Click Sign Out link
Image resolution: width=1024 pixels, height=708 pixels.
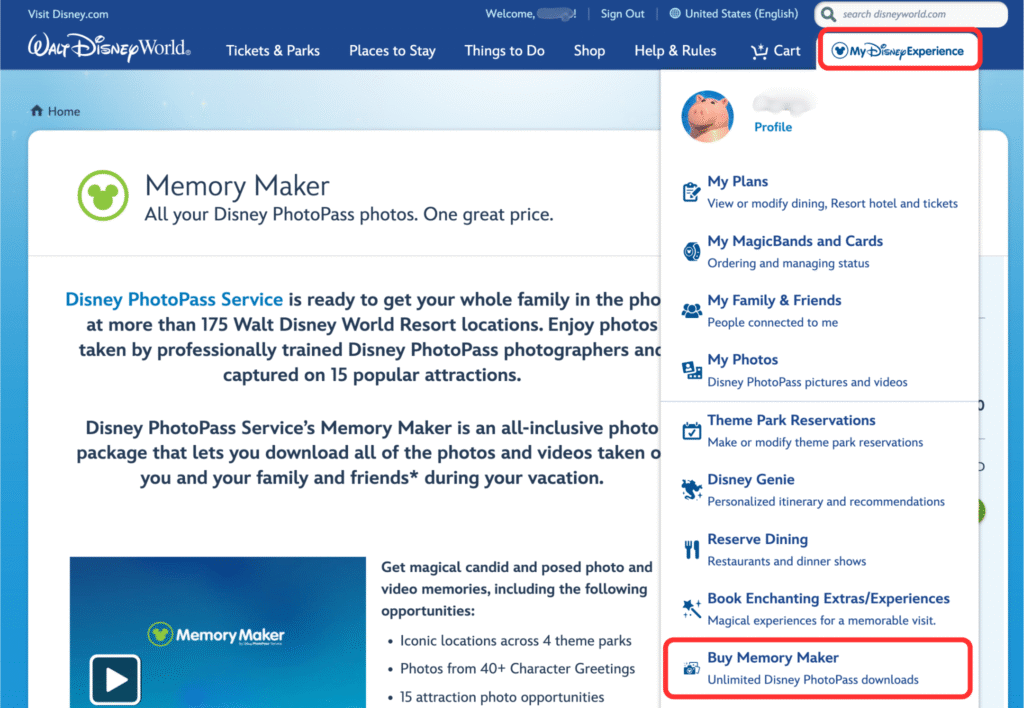click(x=622, y=14)
